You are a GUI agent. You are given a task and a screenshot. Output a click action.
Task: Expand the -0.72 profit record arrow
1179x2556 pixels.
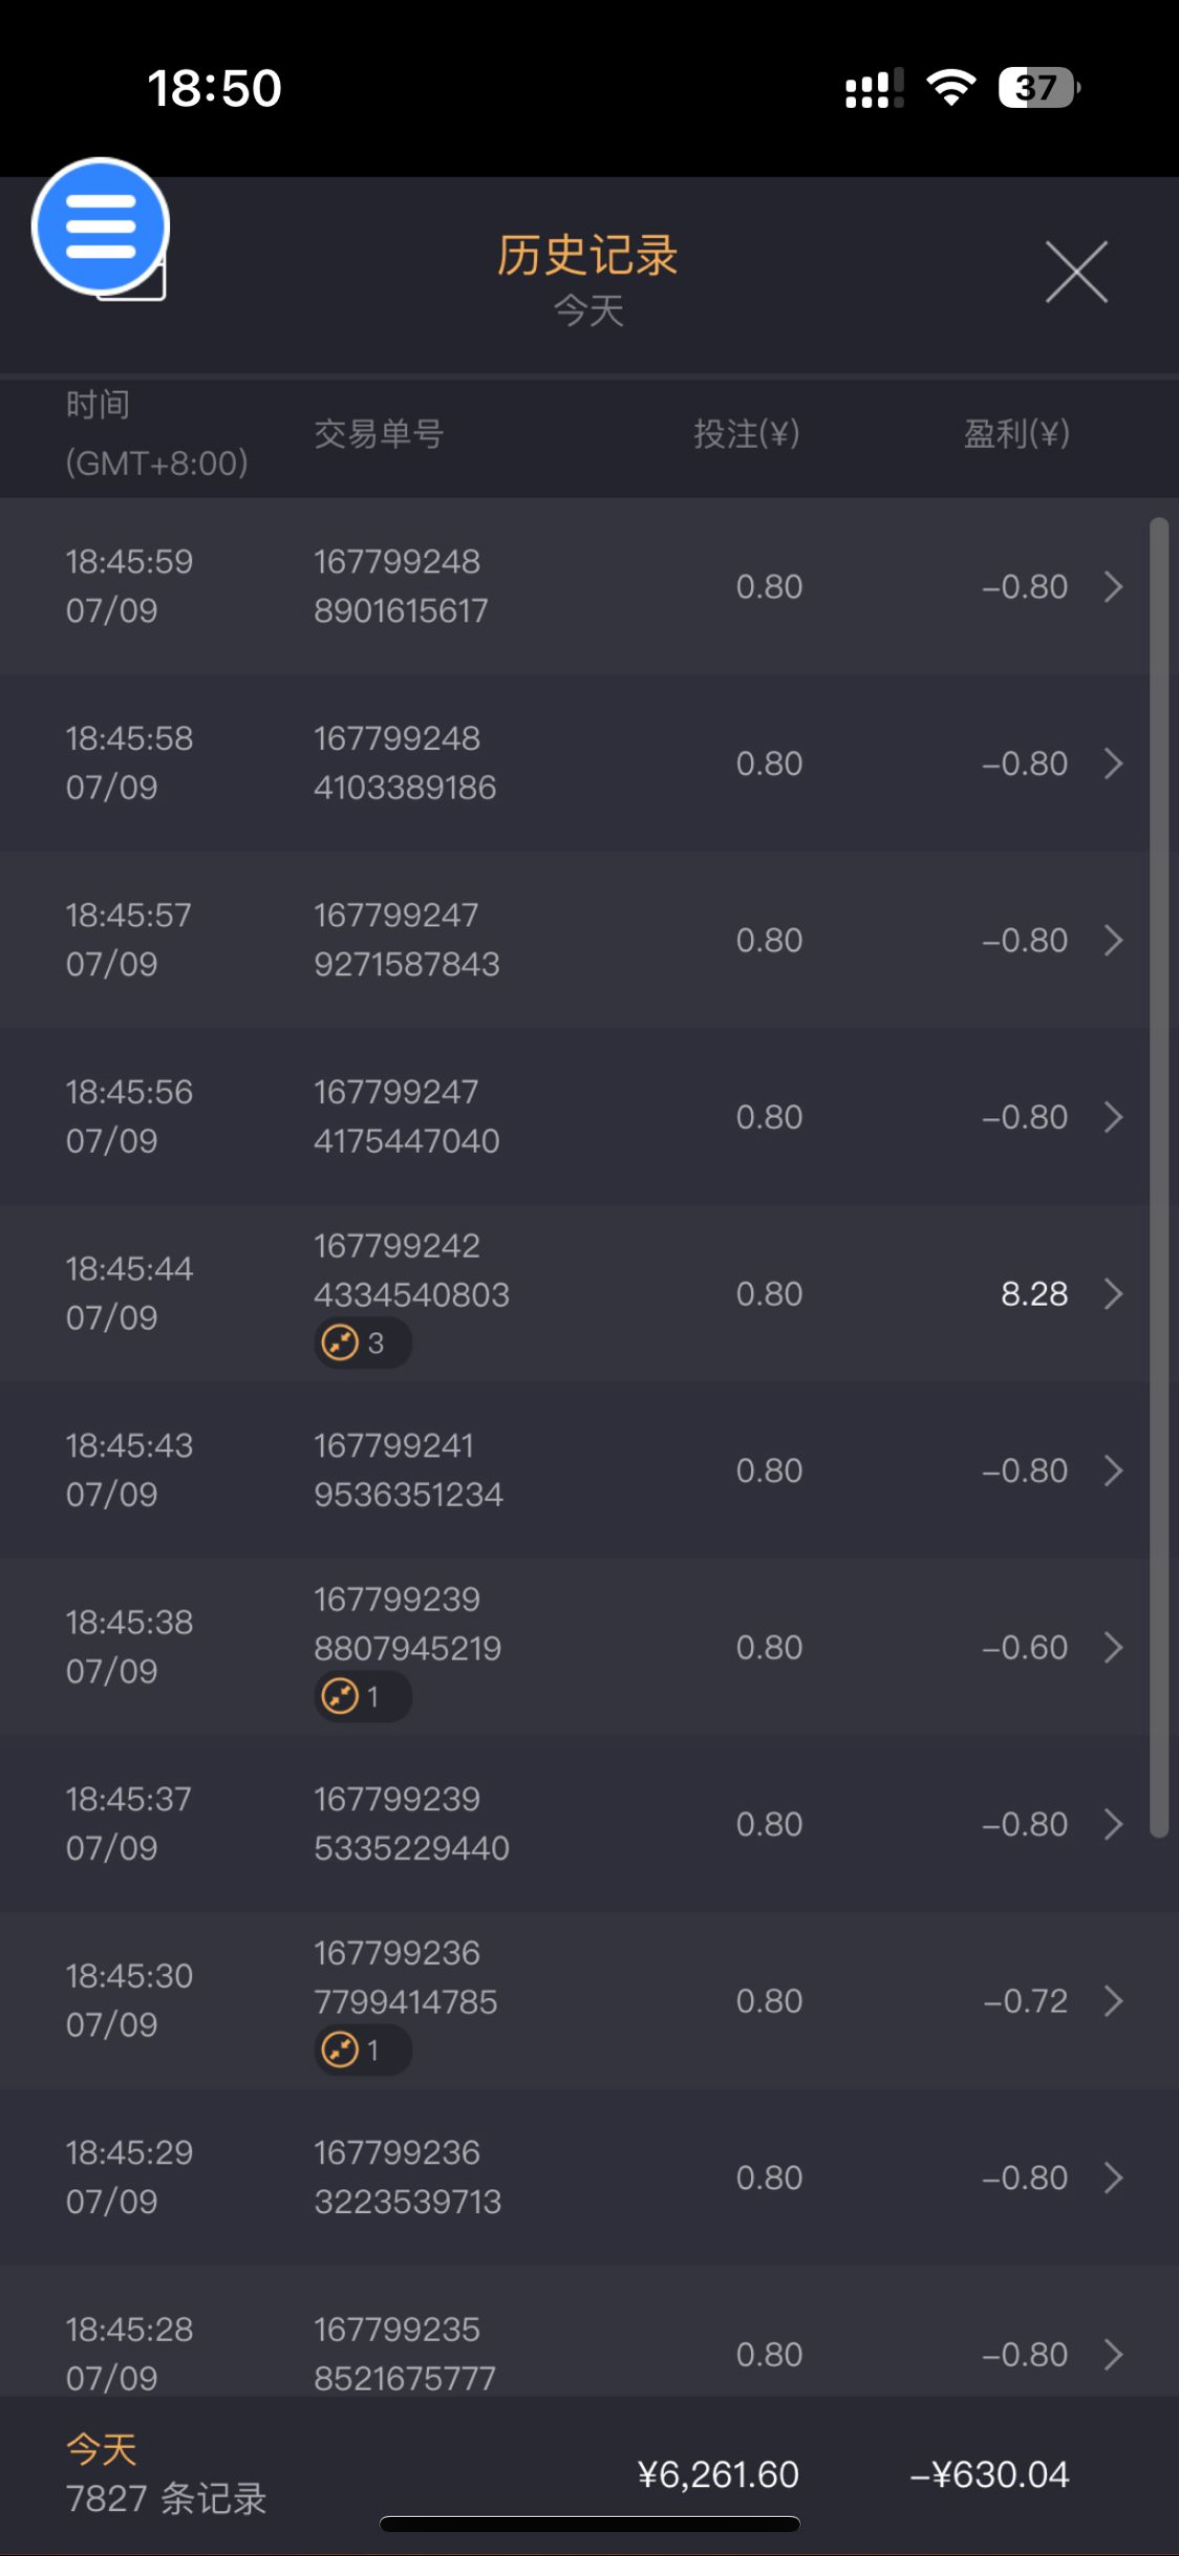pos(1113,2001)
